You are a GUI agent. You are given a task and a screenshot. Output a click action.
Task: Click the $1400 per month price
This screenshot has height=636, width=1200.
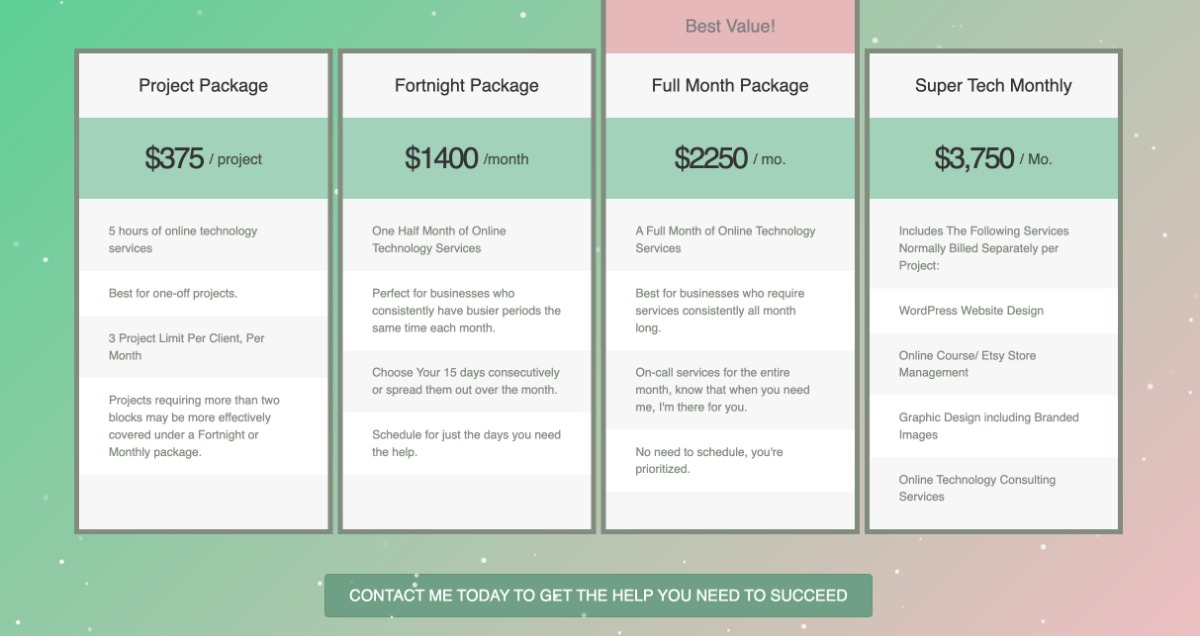tap(466, 159)
